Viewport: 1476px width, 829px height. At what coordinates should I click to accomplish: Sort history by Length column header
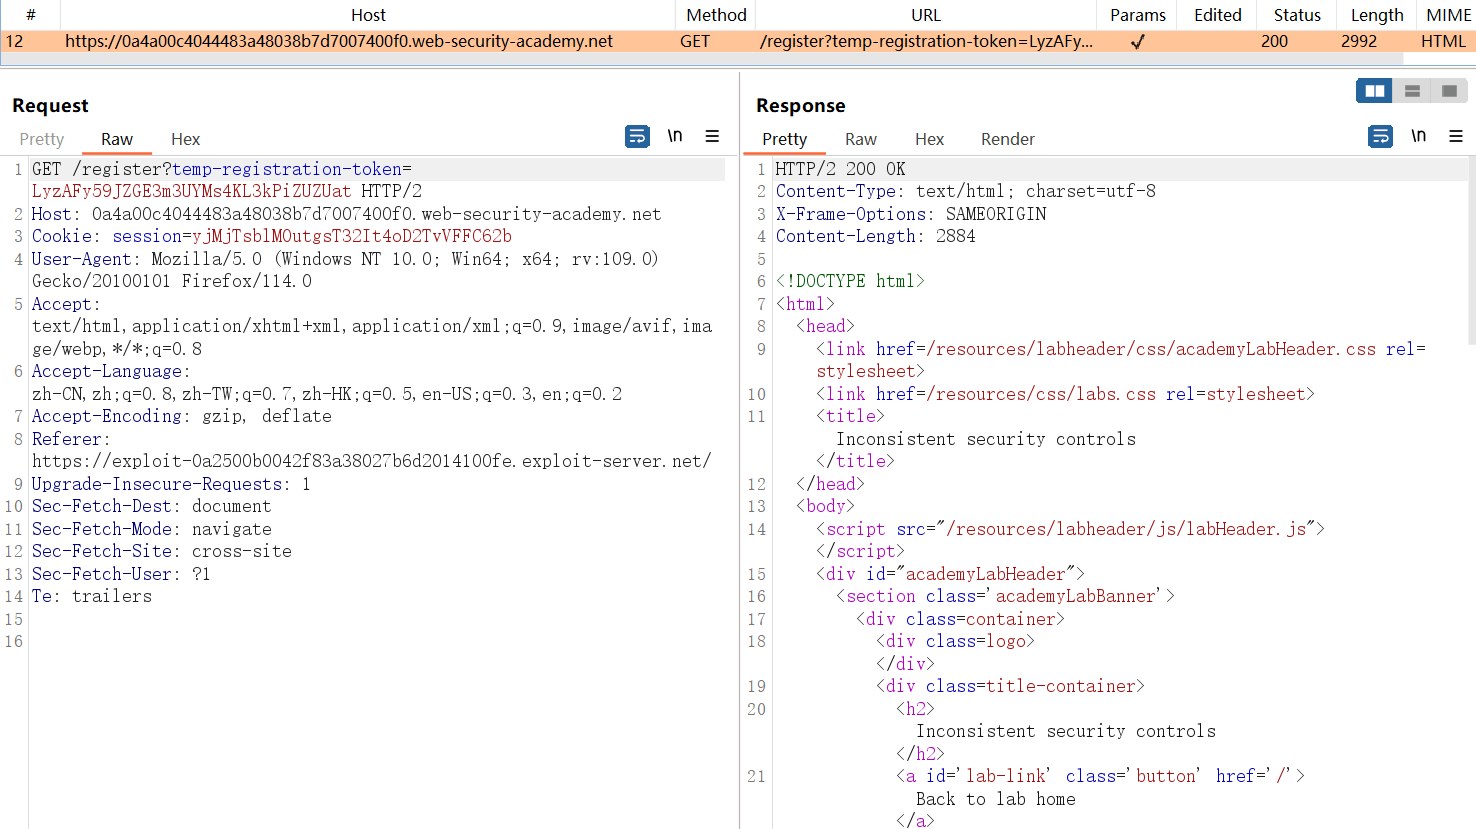tap(1377, 15)
